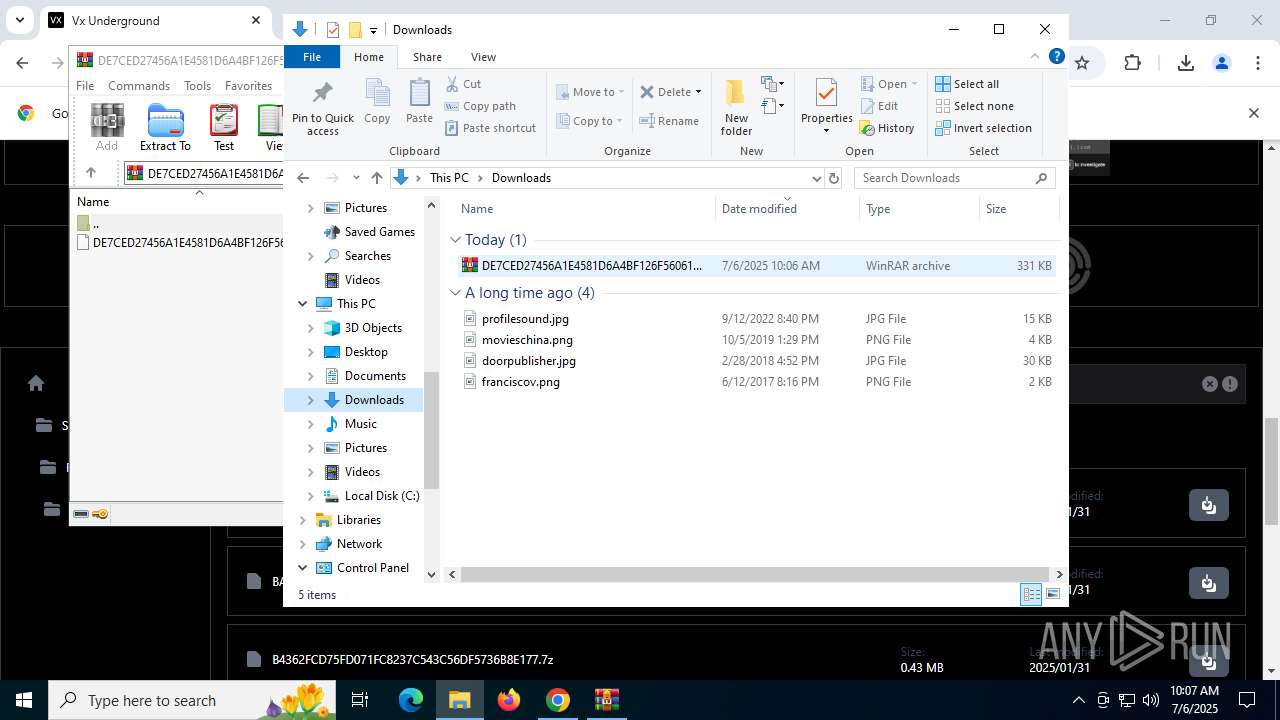1280x720 pixels.
Task: Open Tools menu in WinRAR
Action: [197, 86]
